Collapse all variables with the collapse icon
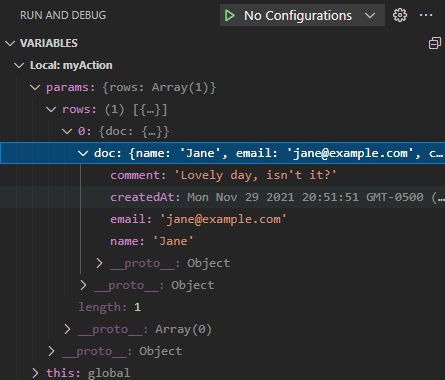The image size is (445, 380). coord(435,43)
